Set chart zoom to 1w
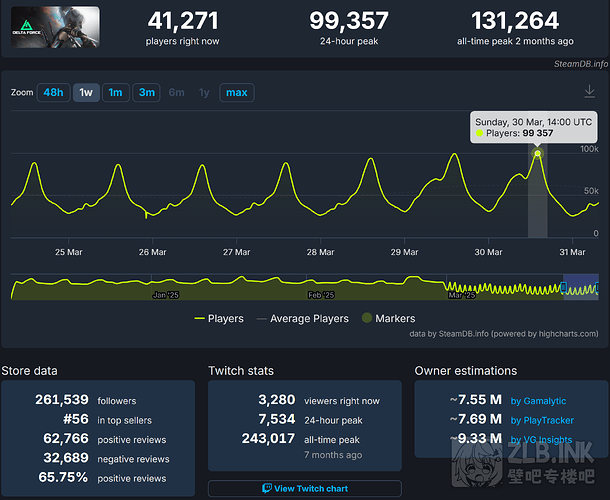 tap(86, 93)
